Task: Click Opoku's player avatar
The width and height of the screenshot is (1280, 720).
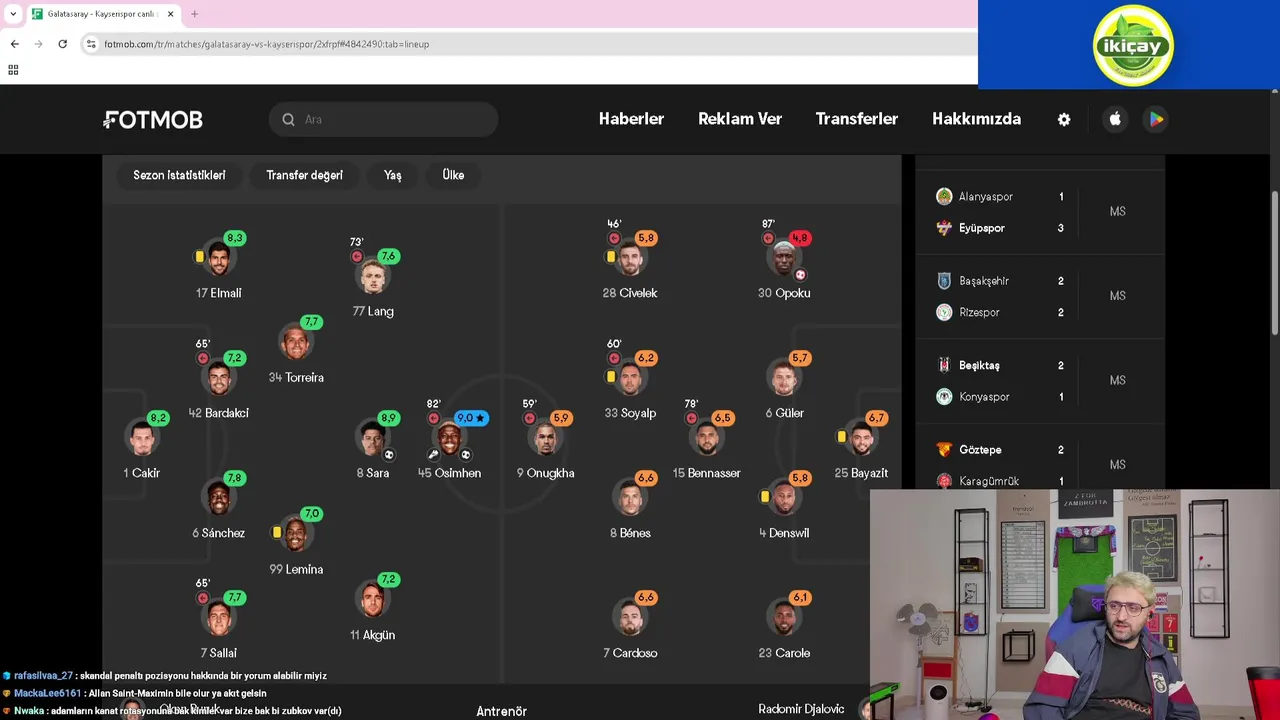Action: pyautogui.click(x=784, y=258)
